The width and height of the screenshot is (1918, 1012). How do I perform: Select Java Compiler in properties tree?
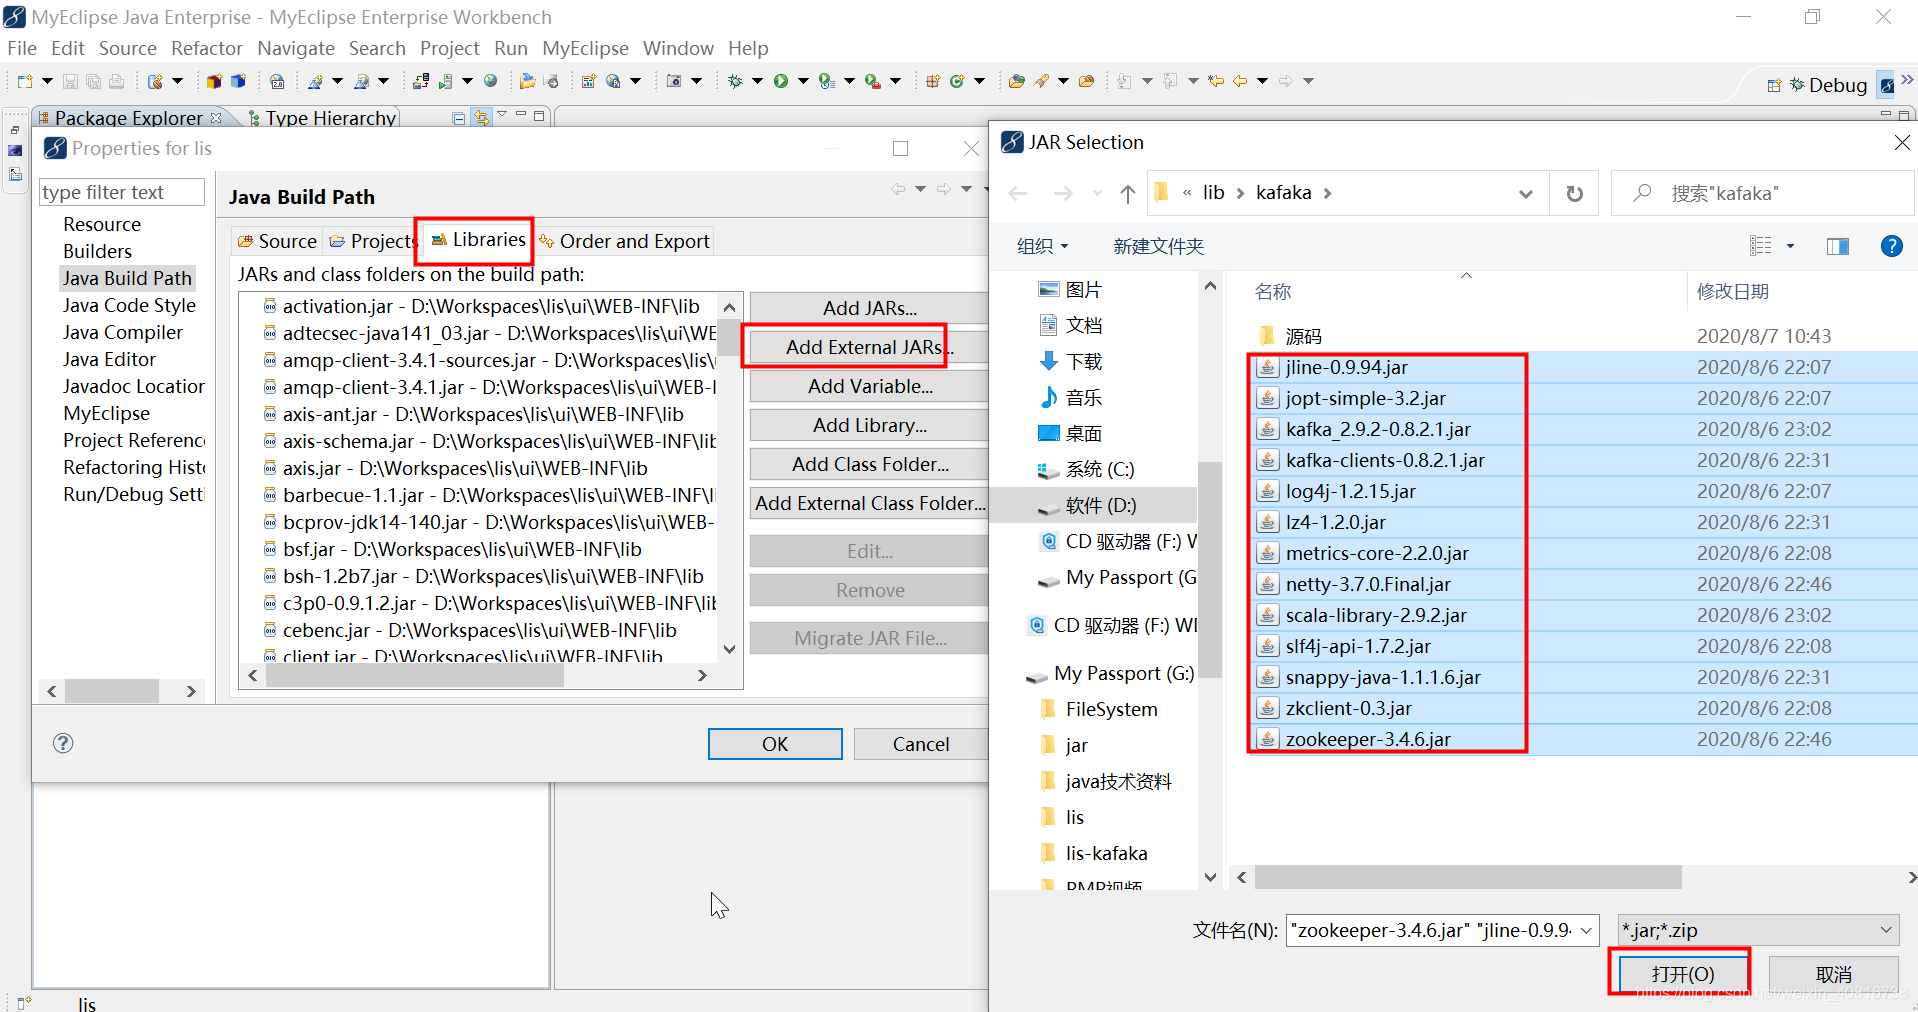(123, 332)
